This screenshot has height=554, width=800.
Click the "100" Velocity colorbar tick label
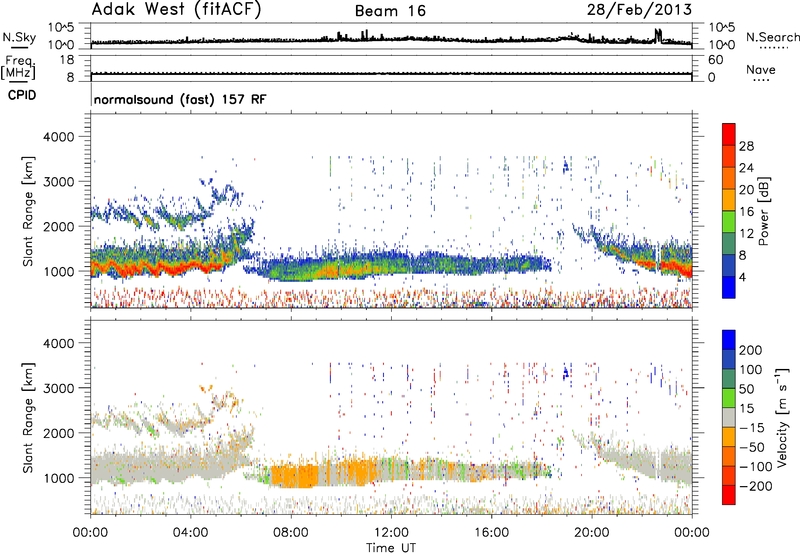point(751,369)
